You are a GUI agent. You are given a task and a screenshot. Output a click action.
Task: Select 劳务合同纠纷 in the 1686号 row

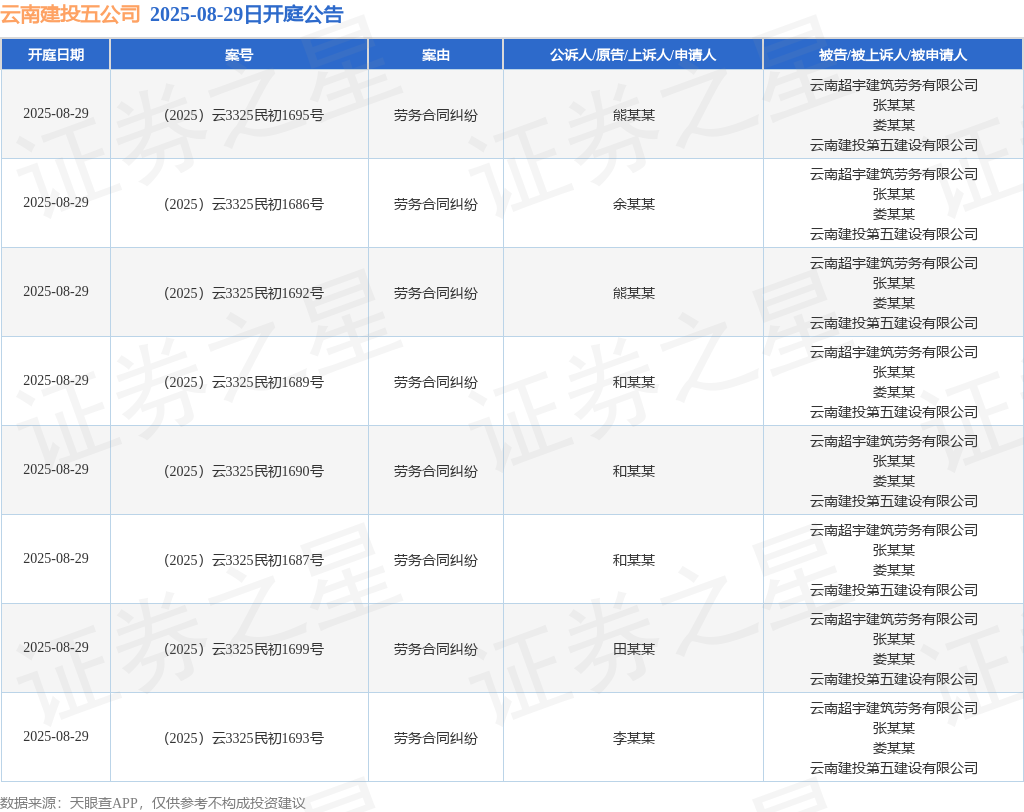[x=436, y=204]
